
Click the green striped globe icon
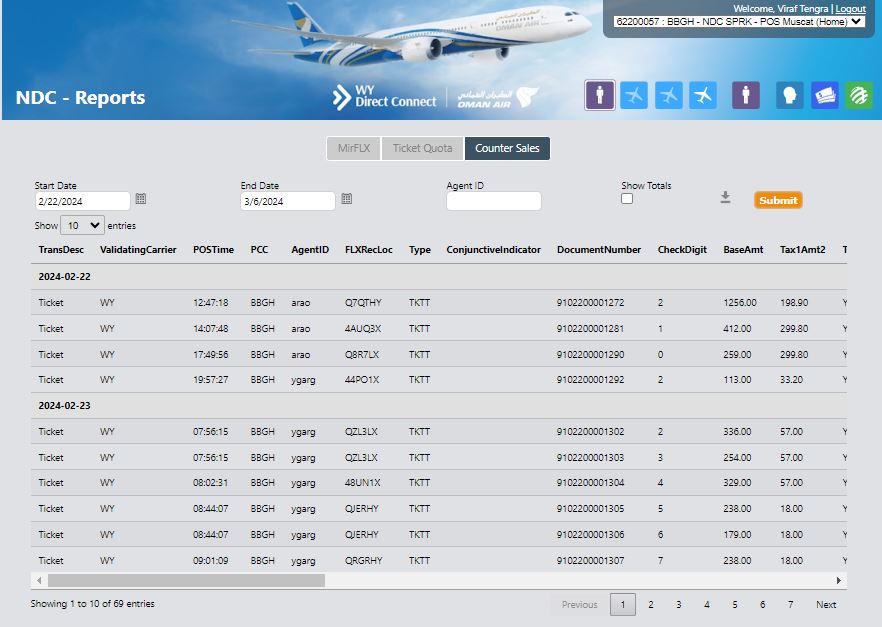coord(858,95)
